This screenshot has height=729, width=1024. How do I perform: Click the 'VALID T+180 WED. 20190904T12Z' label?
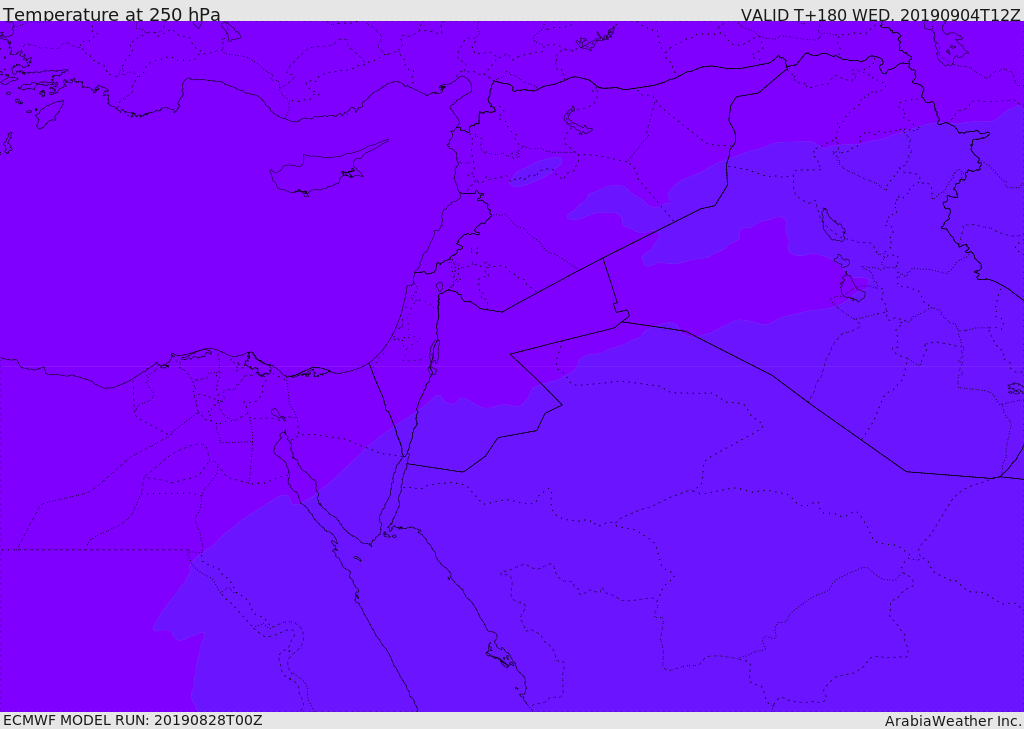tap(880, 14)
